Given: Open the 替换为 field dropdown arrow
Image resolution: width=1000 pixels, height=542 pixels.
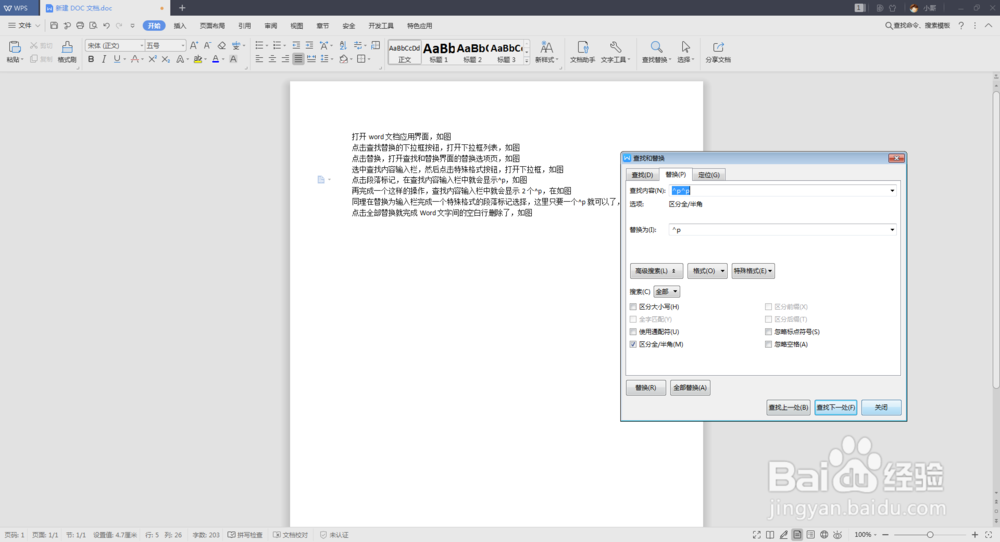Looking at the screenshot, I should pyautogui.click(x=892, y=230).
